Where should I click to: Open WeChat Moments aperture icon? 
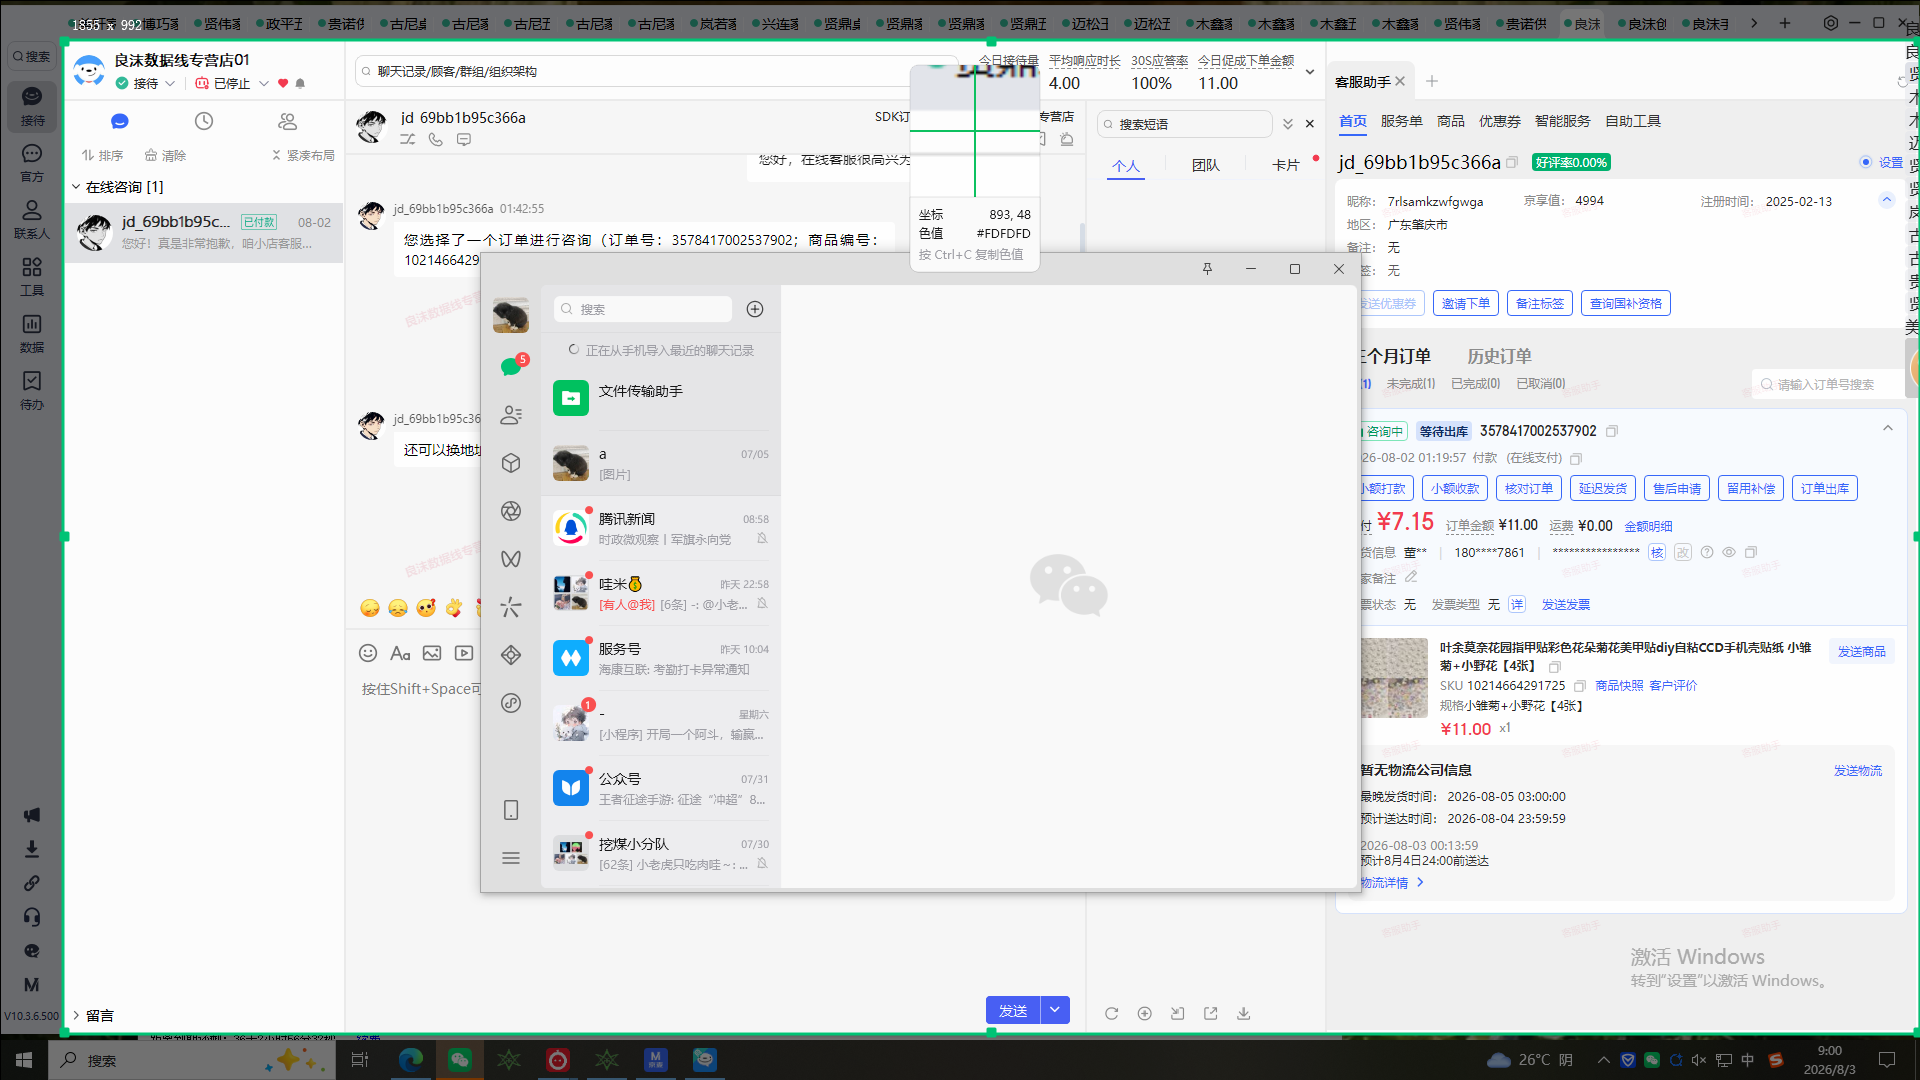[511, 511]
